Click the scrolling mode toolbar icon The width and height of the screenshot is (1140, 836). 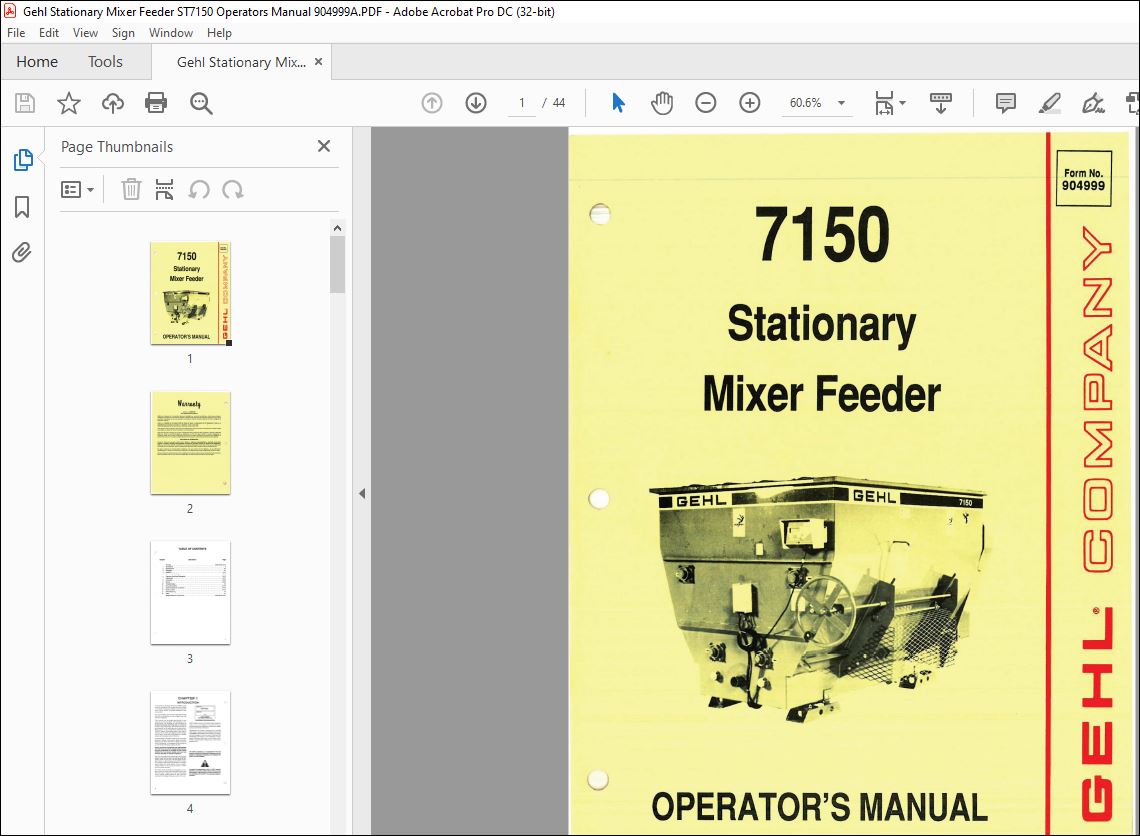pyautogui.click(x=941, y=103)
